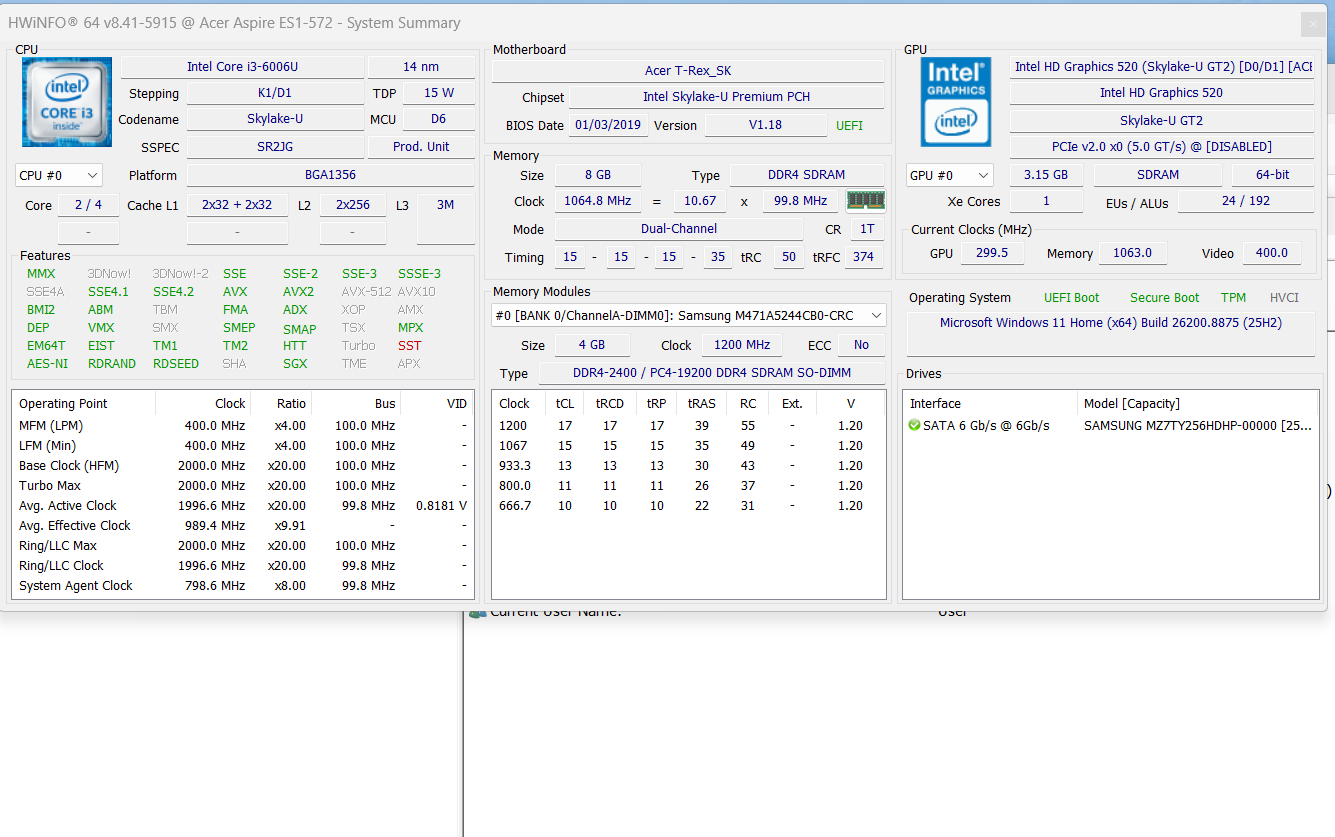Click the AVX2 feature label
This screenshot has height=837, width=1335.
tap(298, 292)
